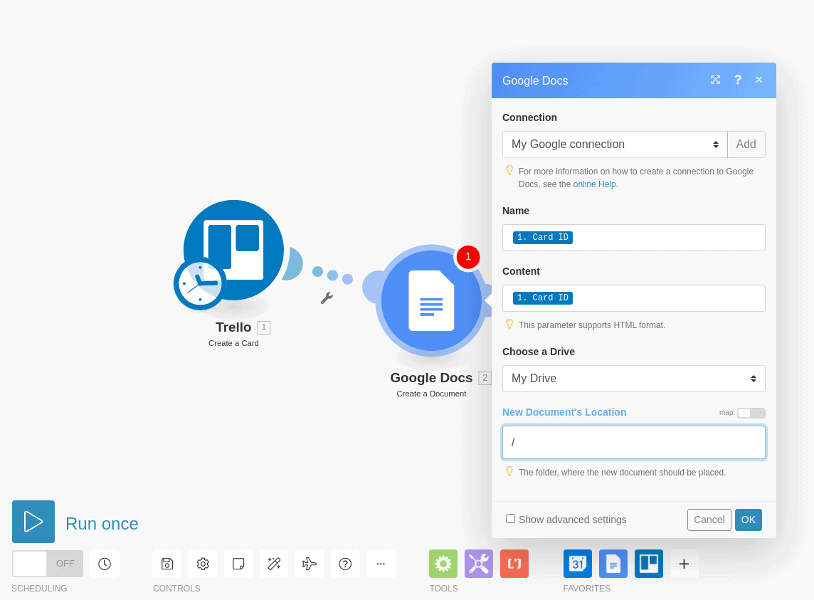Click the Google Docs module number 2 badge
Viewport: 814px width, 600px height.
coord(484,378)
